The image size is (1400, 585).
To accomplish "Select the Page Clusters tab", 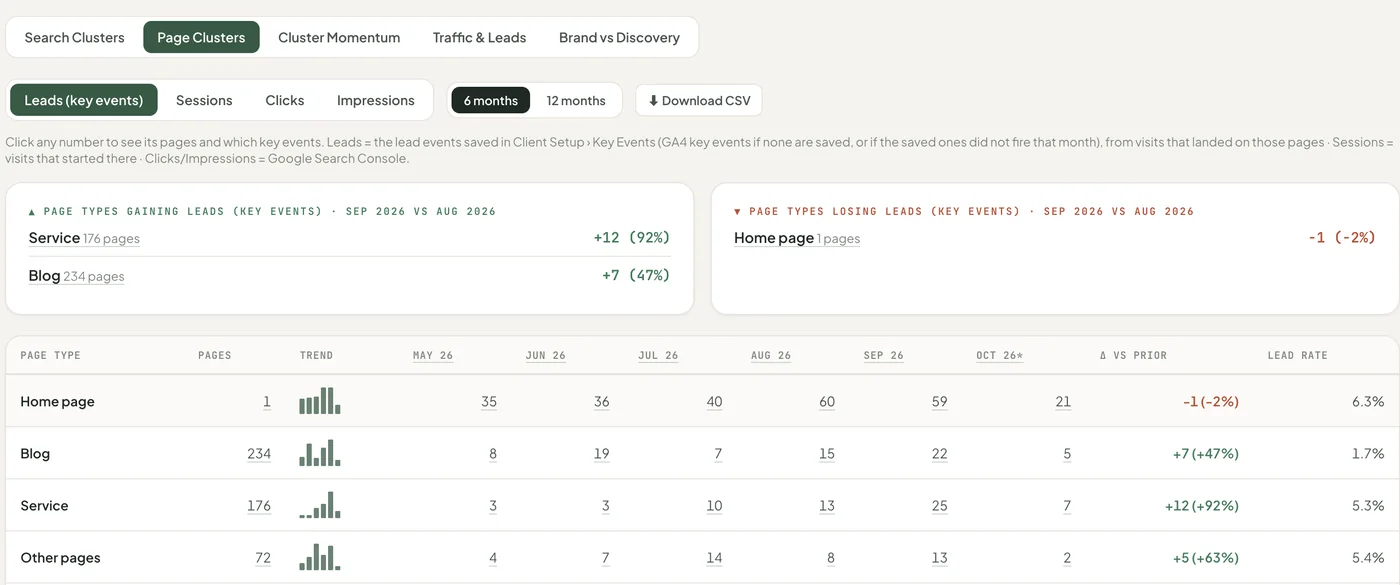I will point(201,37).
